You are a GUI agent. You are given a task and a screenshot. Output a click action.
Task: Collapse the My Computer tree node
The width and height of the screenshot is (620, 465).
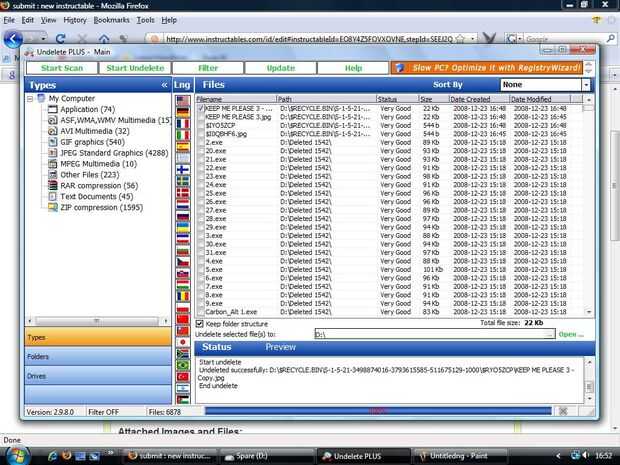30,98
